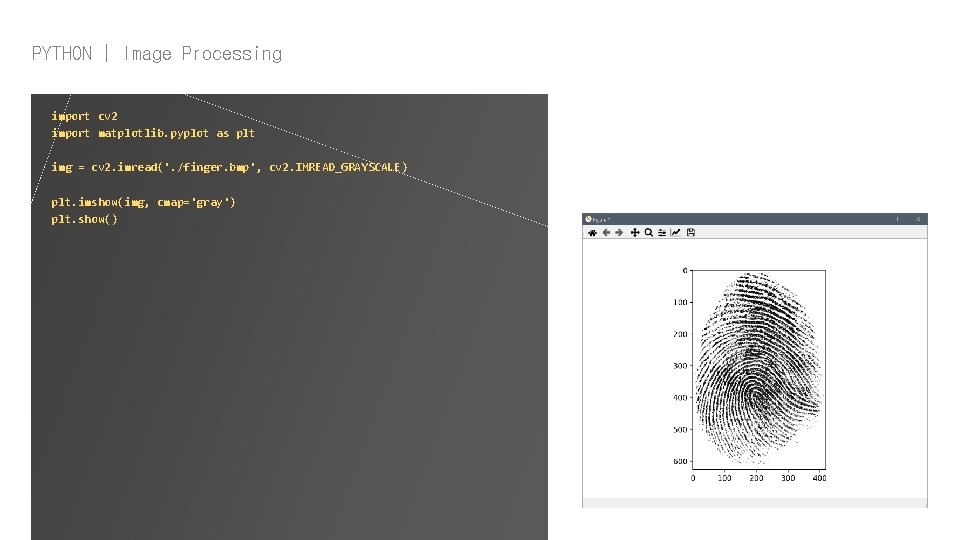The height and width of the screenshot is (540, 960).
Task: Click the status bar of the figure window
Action: click(754, 503)
